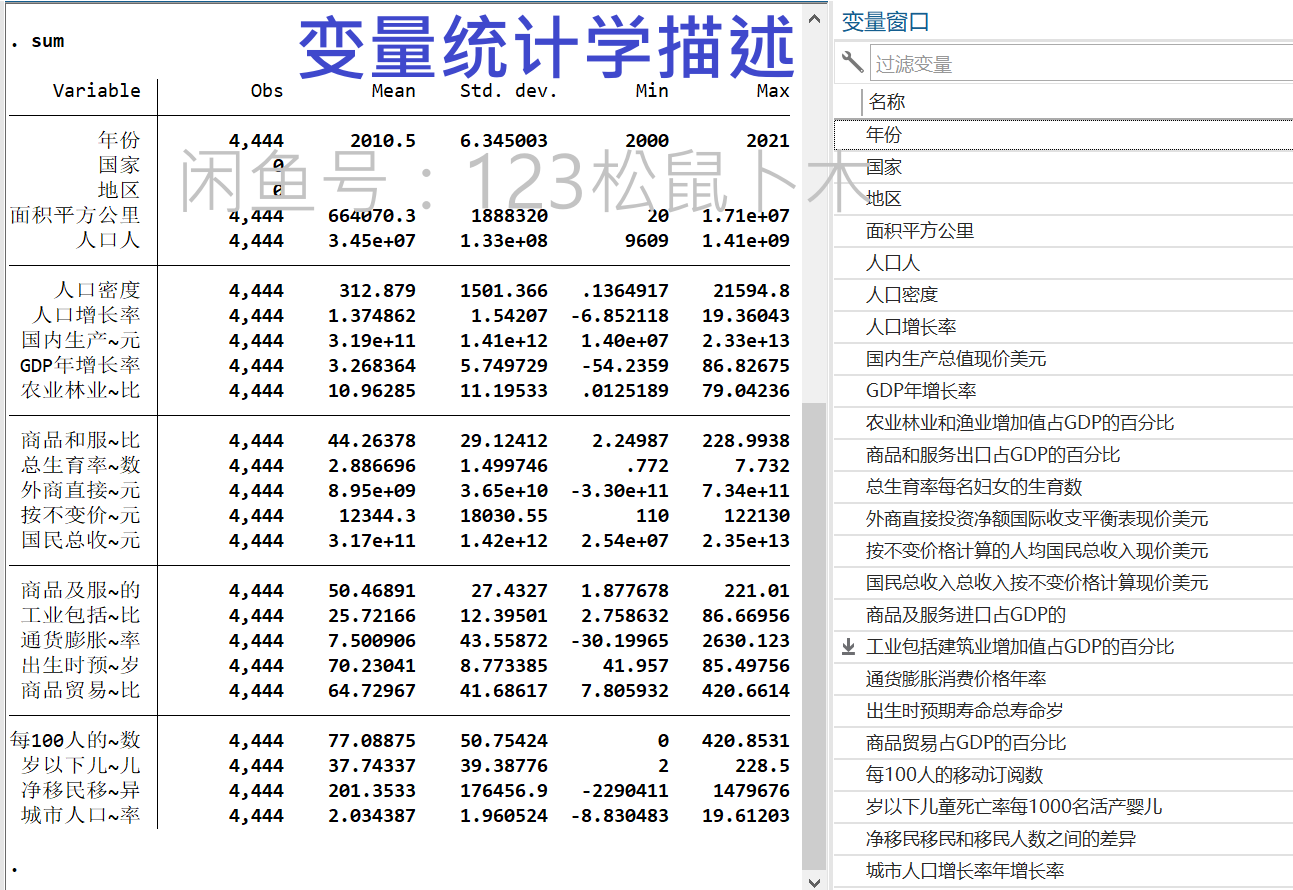Select variable 净移民移民和移民人数之间的差异
The image size is (1293, 890).
(1063, 839)
